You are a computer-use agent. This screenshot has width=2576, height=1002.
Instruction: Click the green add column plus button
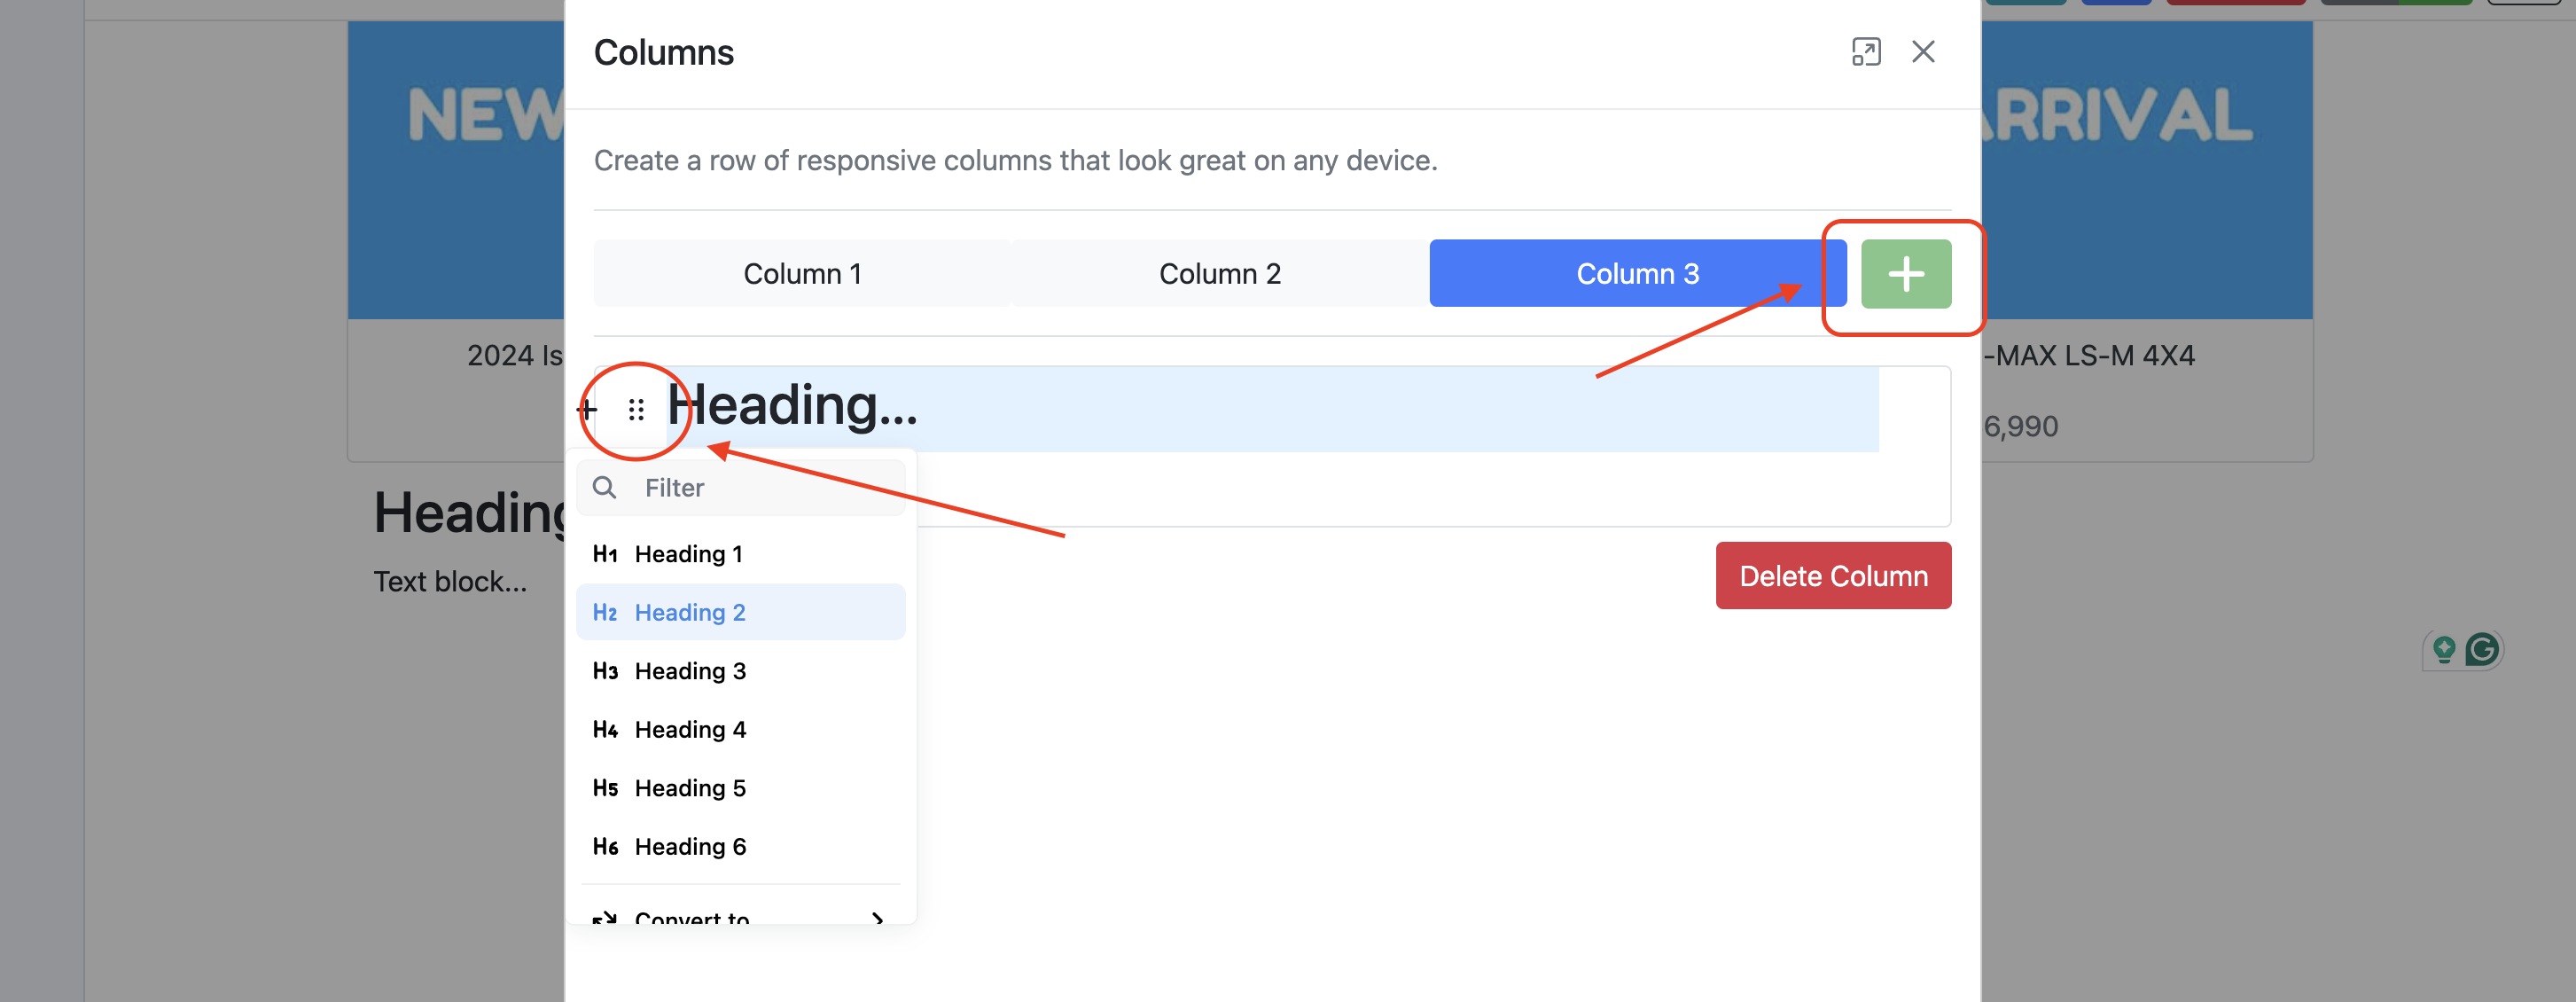(x=1905, y=274)
